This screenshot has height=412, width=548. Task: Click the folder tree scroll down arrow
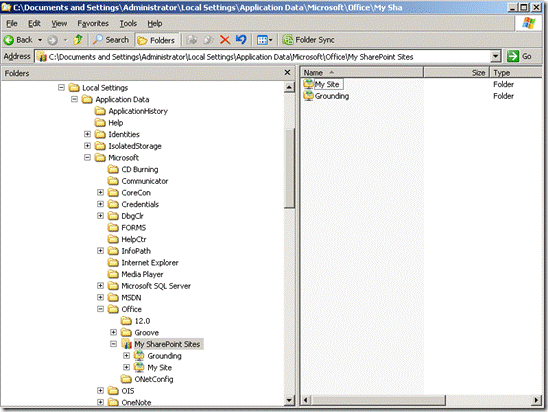coord(289,400)
